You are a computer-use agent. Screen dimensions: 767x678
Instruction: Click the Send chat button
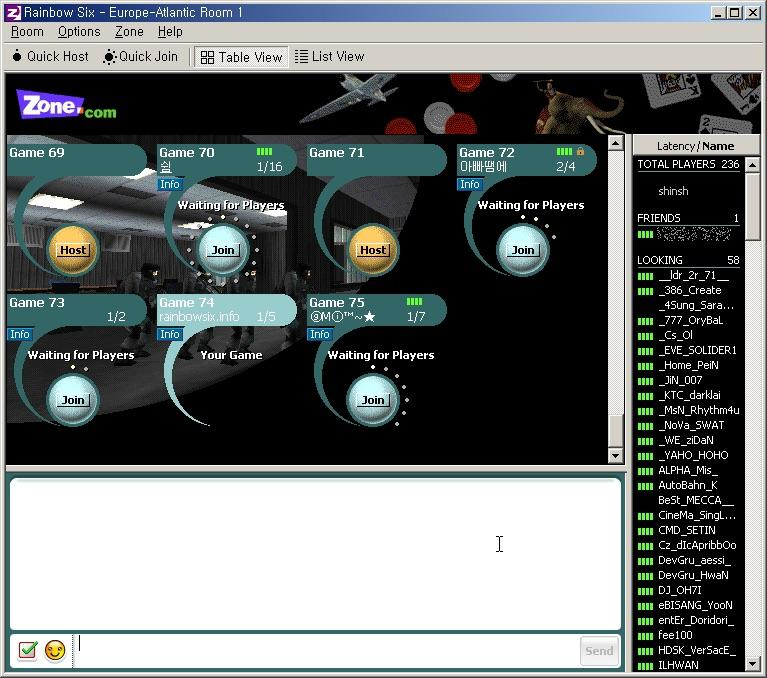[x=599, y=651]
